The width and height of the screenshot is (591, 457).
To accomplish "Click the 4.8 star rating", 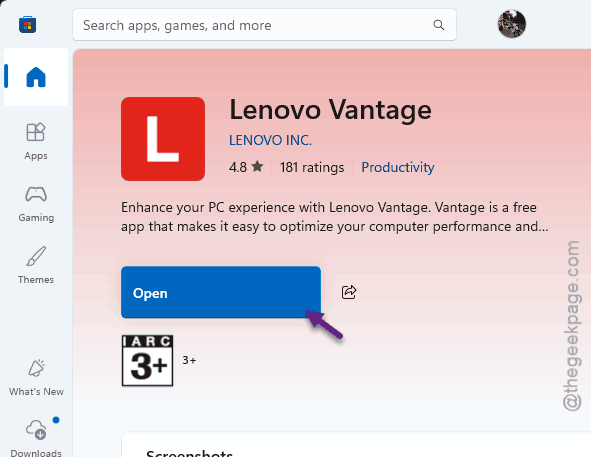I will (246, 167).
